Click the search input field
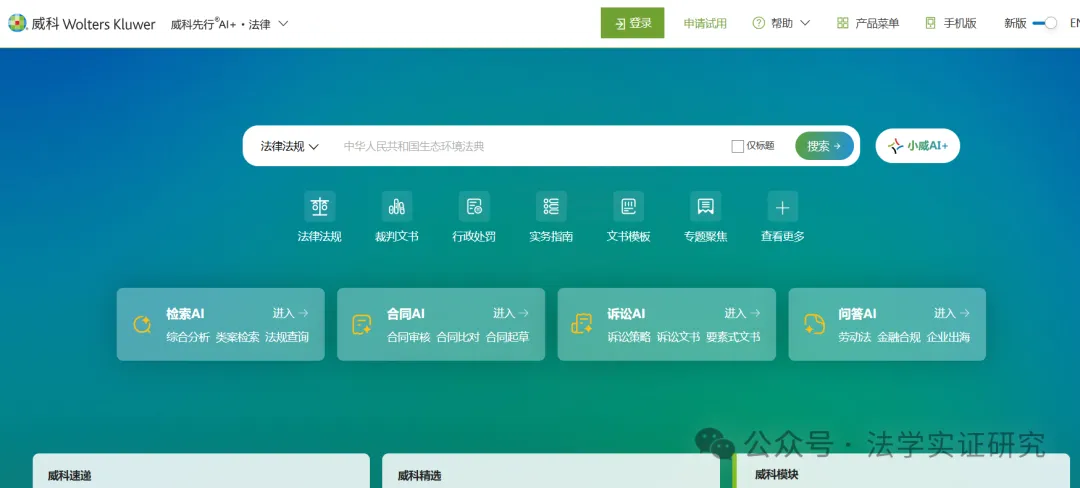The width and height of the screenshot is (1080, 488). pos(530,146)
